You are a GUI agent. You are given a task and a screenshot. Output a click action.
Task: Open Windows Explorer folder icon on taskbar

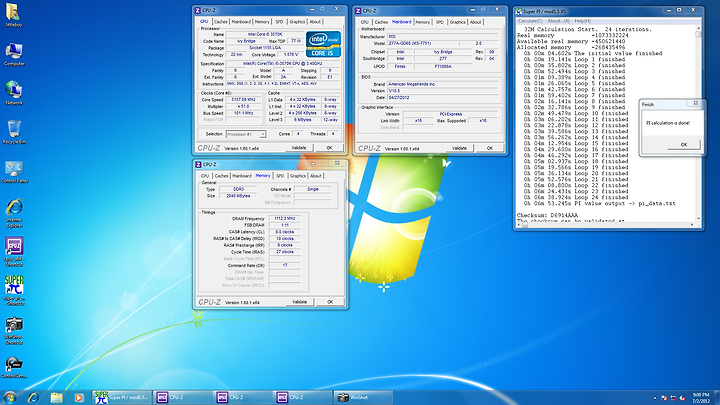point(56,397)
